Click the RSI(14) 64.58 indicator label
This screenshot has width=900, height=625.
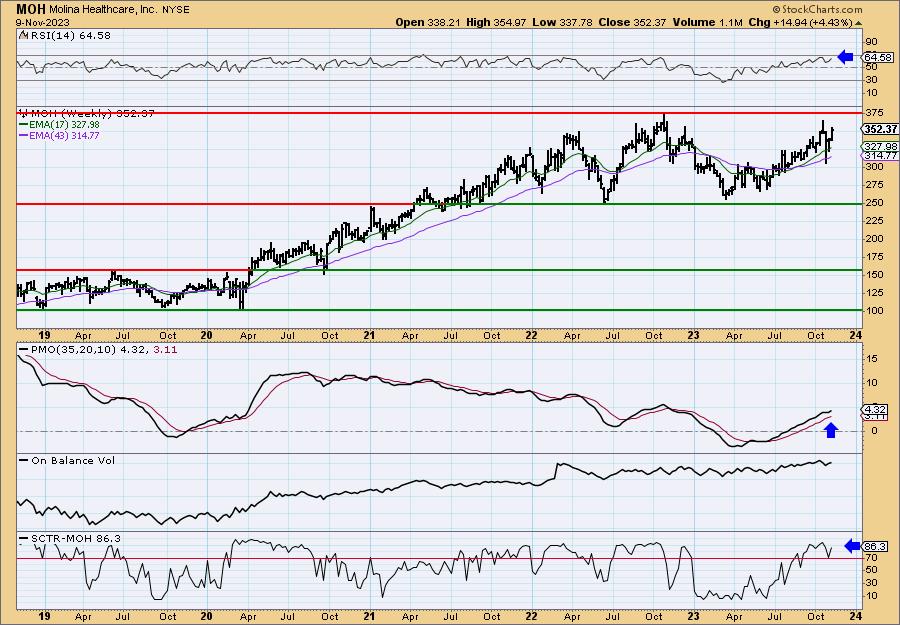(69, 36)
